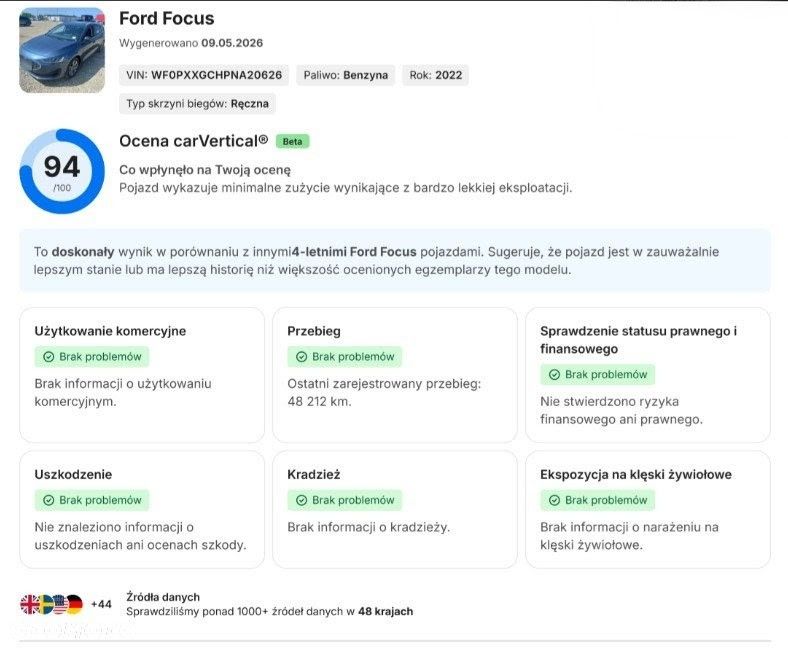Click the Rok: 2022 chip
The height and width of the screenshot is (648, 788).
coord(436,75)
